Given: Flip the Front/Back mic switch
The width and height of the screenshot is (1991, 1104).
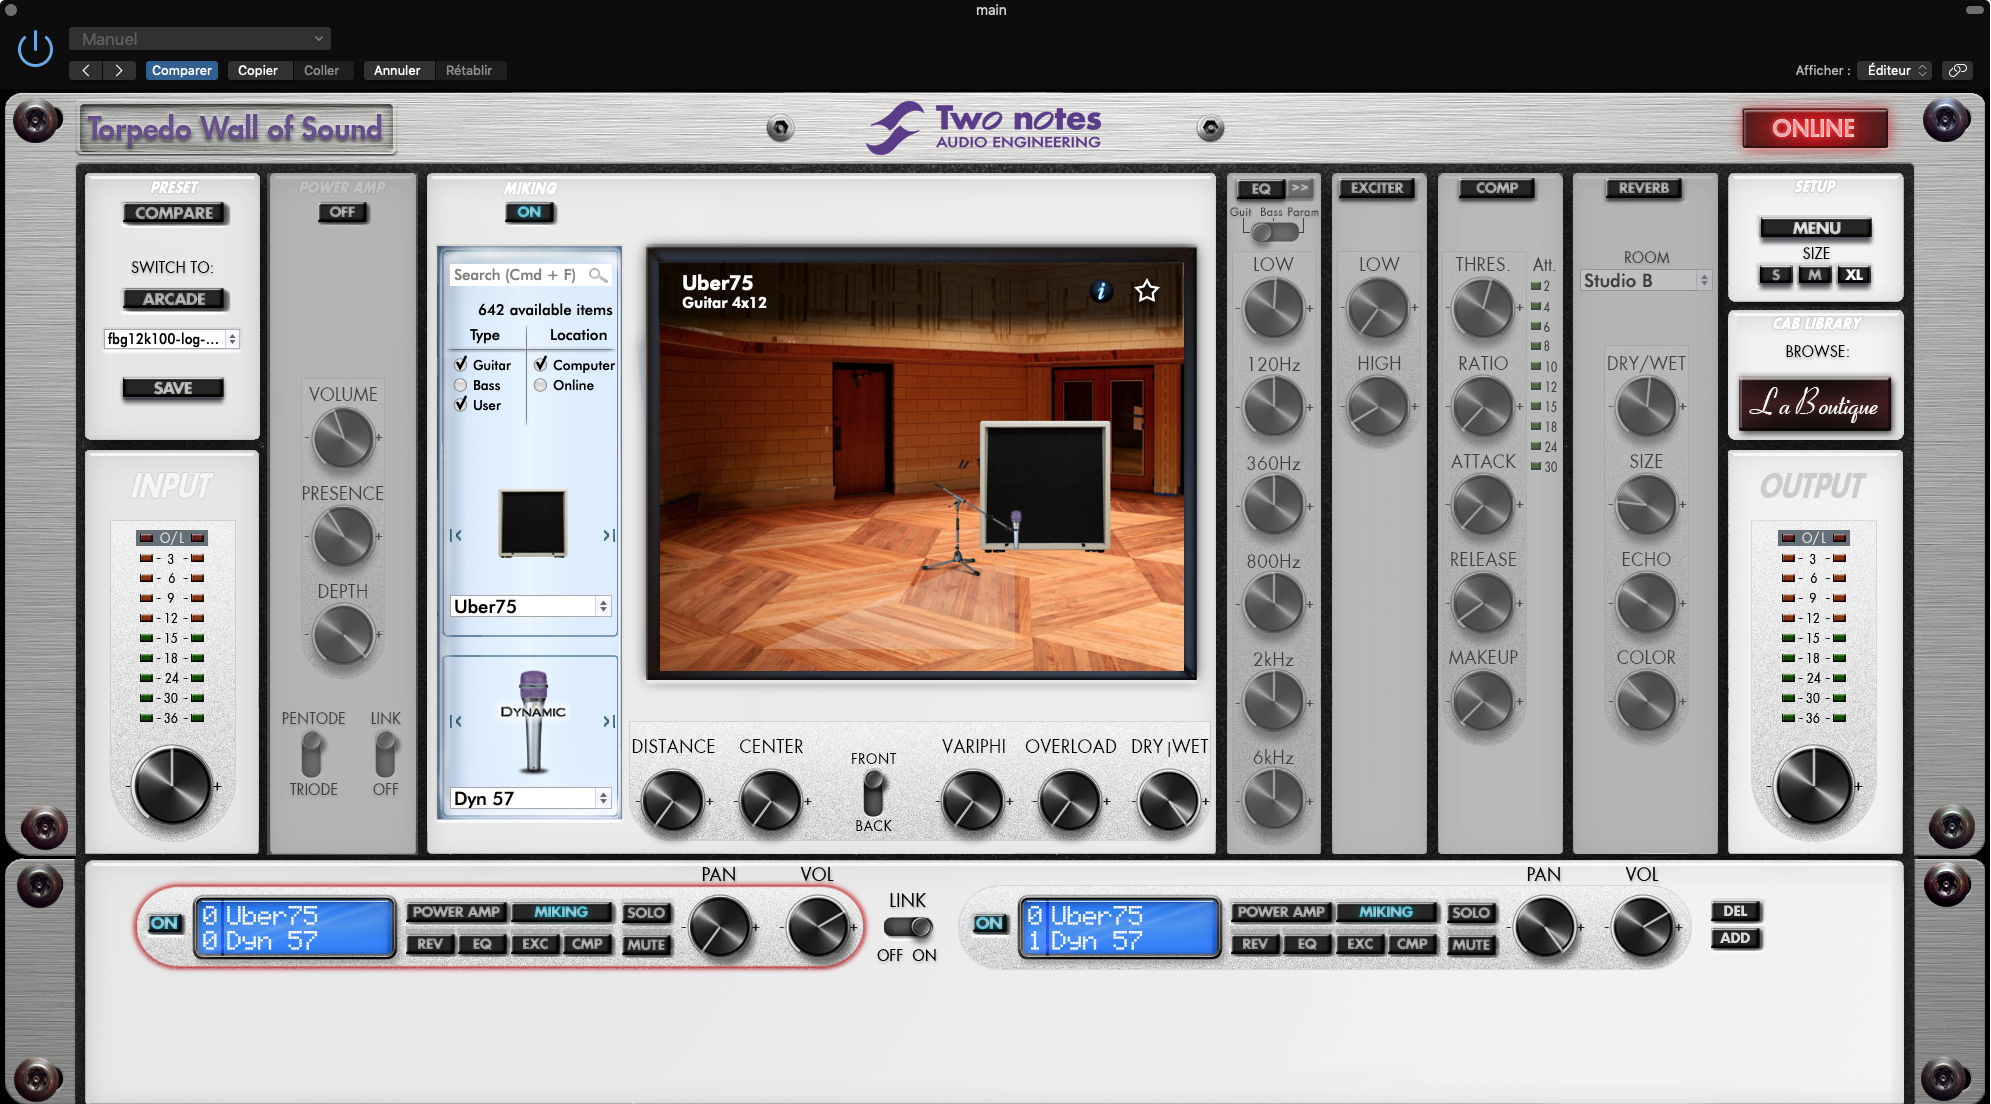Looking at the screenshot, I should [873, 793].
